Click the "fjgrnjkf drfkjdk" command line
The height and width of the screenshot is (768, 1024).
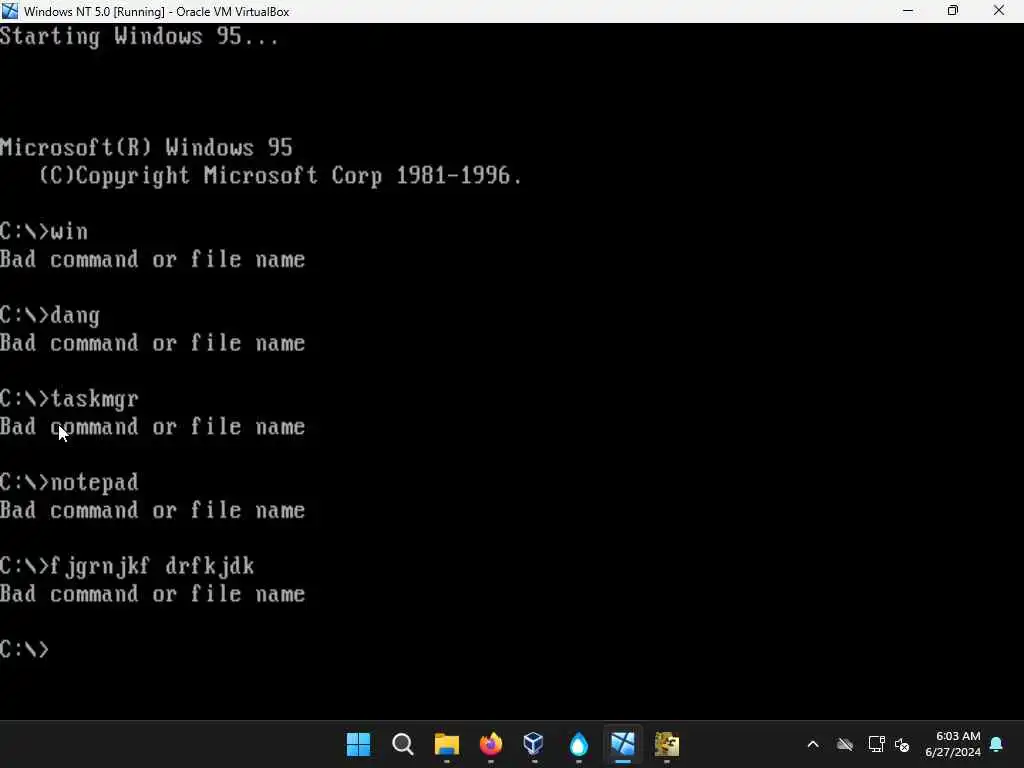click(x=127, y=566)
